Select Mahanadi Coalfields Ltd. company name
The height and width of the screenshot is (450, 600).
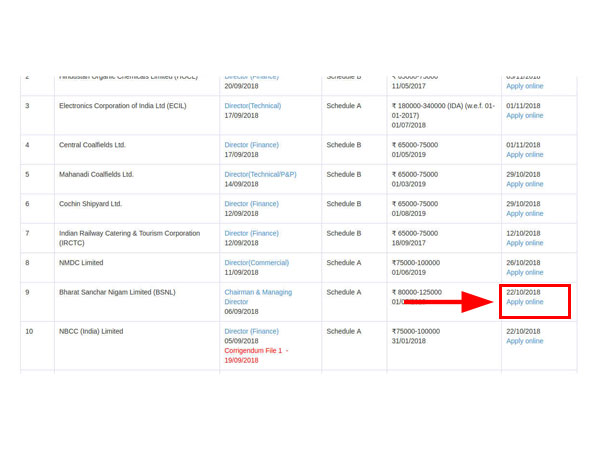click(96, 174)
